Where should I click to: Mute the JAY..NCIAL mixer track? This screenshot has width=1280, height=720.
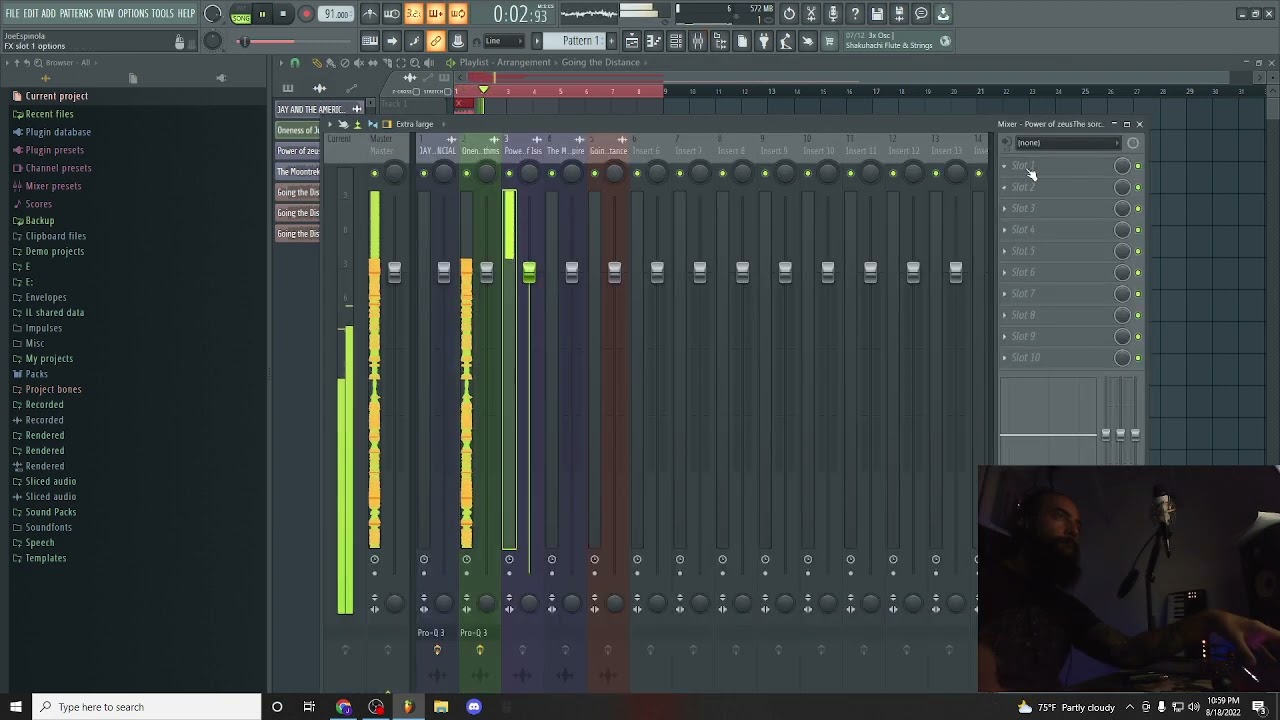point(424,174)
